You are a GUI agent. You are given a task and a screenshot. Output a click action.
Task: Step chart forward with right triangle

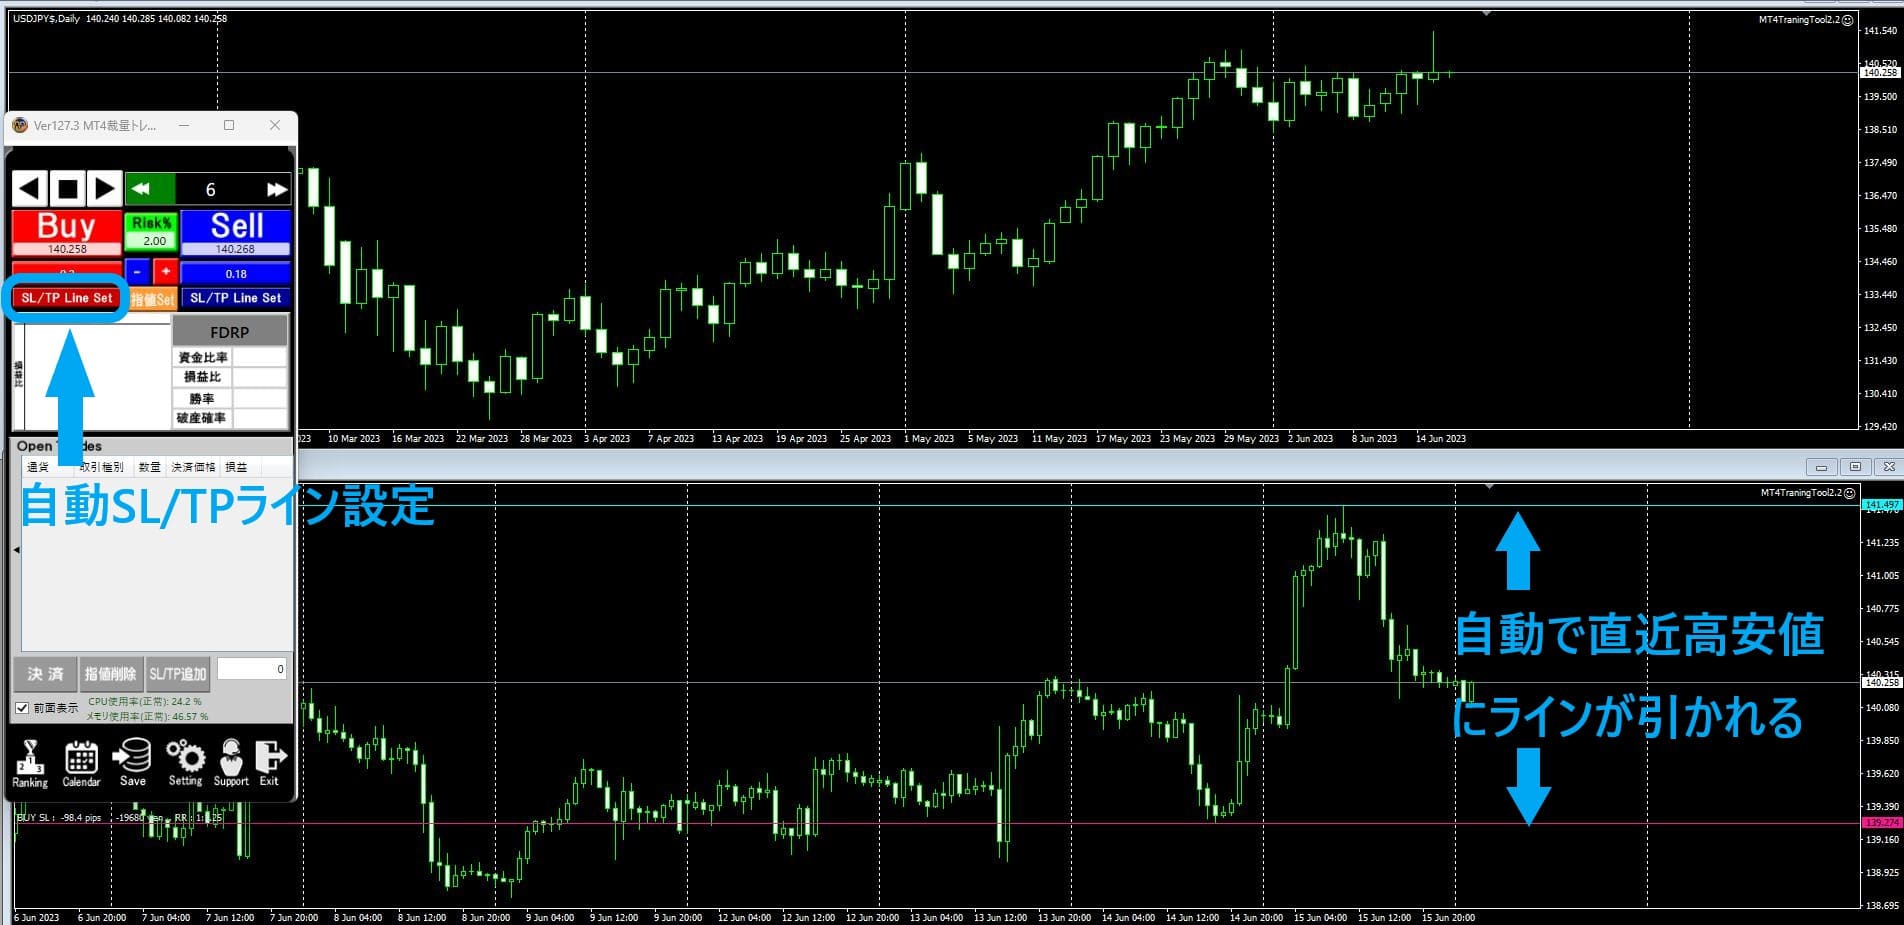click(x=104, y=188)
